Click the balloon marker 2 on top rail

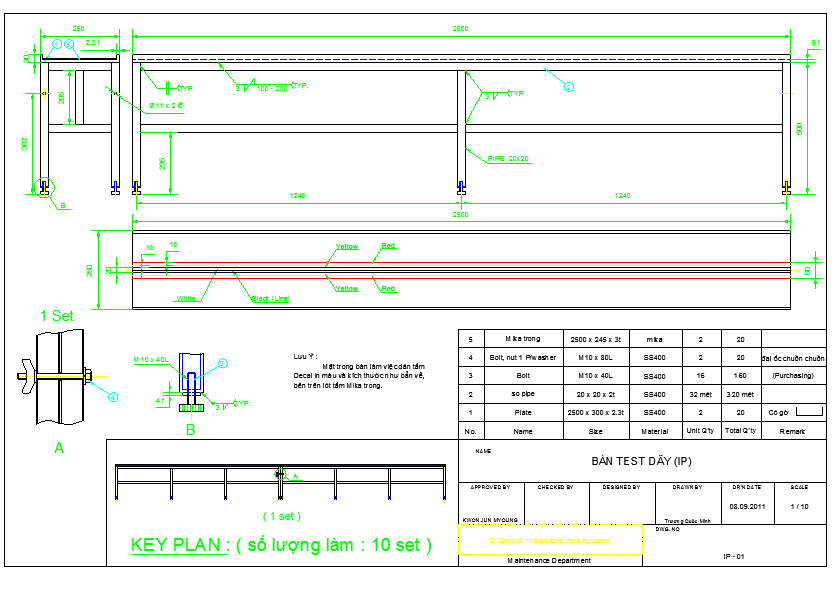tap(568, 88)
